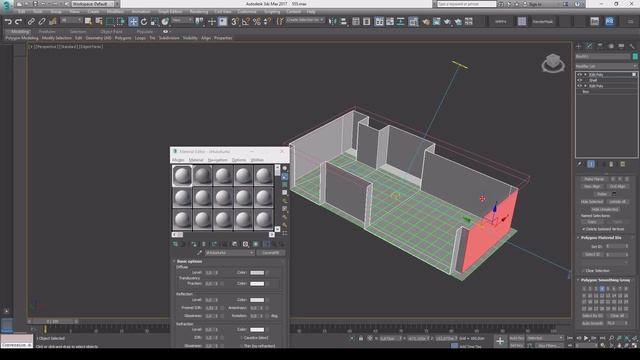Open selection filter dropdown in toolbar
Viewport: 640px width, 360px height.
click(71, 20)
